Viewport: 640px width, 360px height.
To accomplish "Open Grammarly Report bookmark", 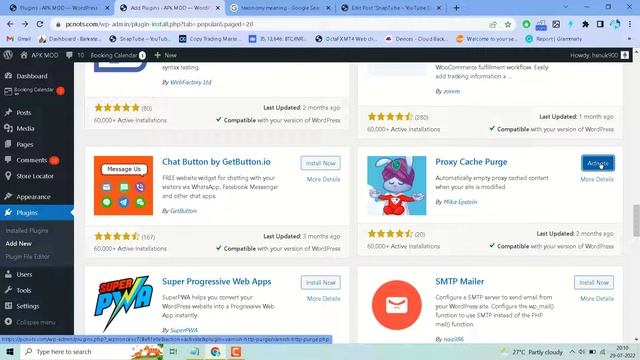I will pos(554,39).
